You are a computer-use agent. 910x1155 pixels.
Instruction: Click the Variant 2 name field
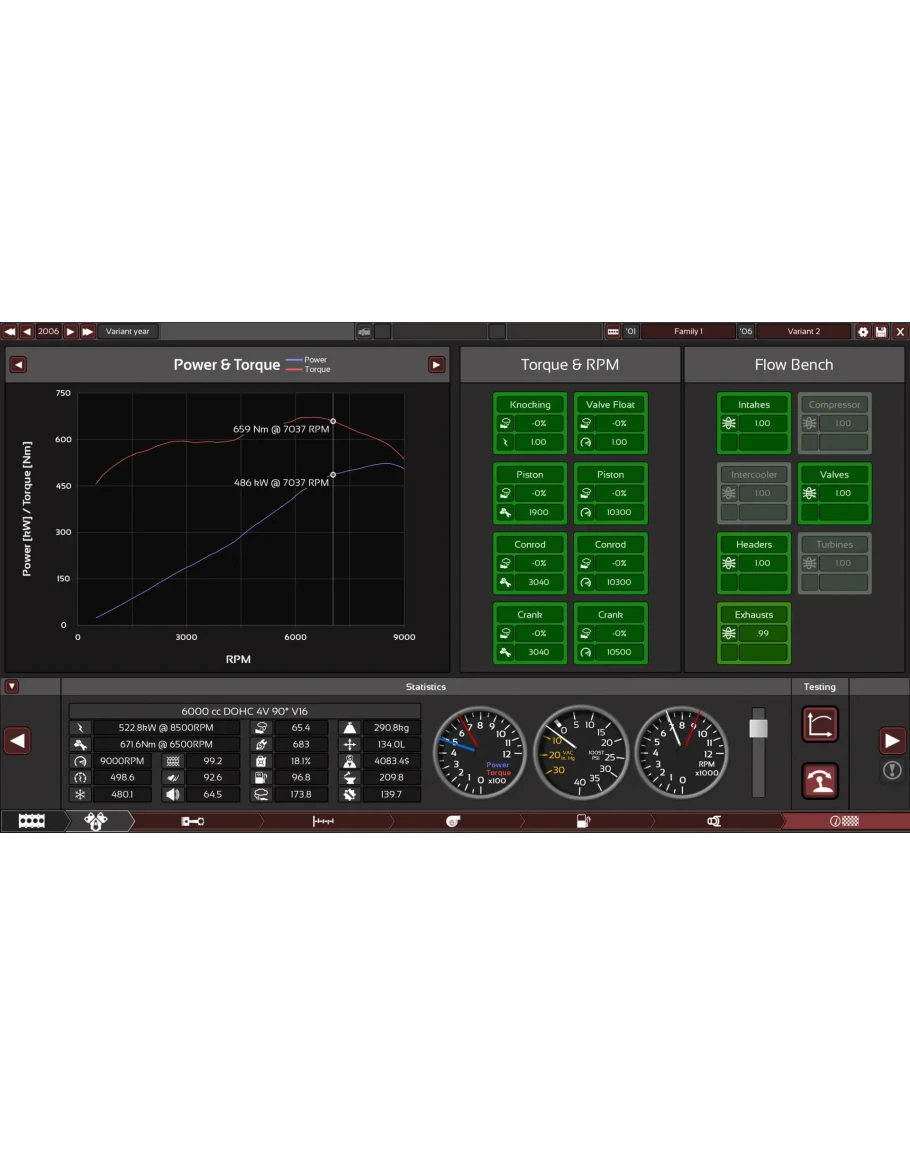(x=803, y=331)
